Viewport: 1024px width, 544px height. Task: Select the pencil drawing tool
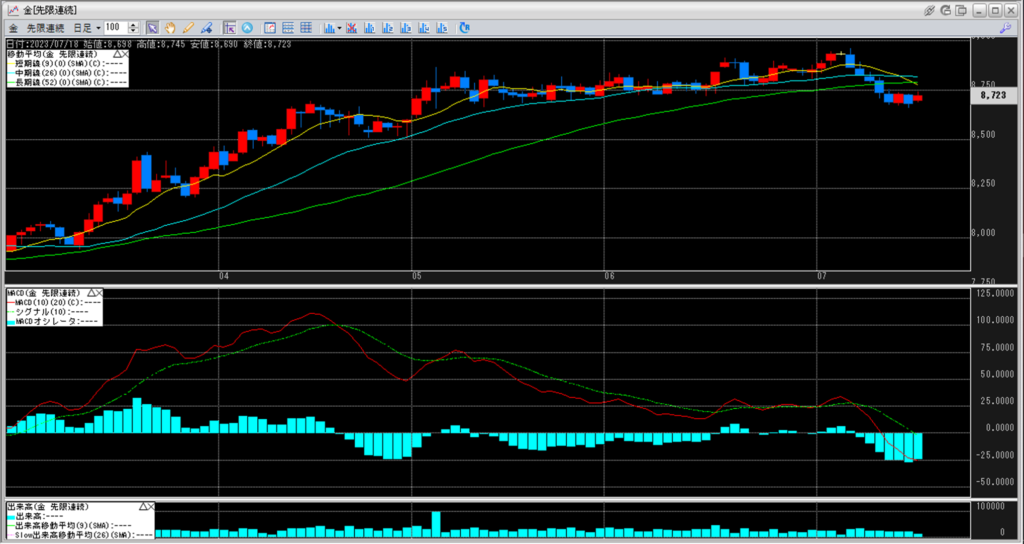tap(188, 27)
